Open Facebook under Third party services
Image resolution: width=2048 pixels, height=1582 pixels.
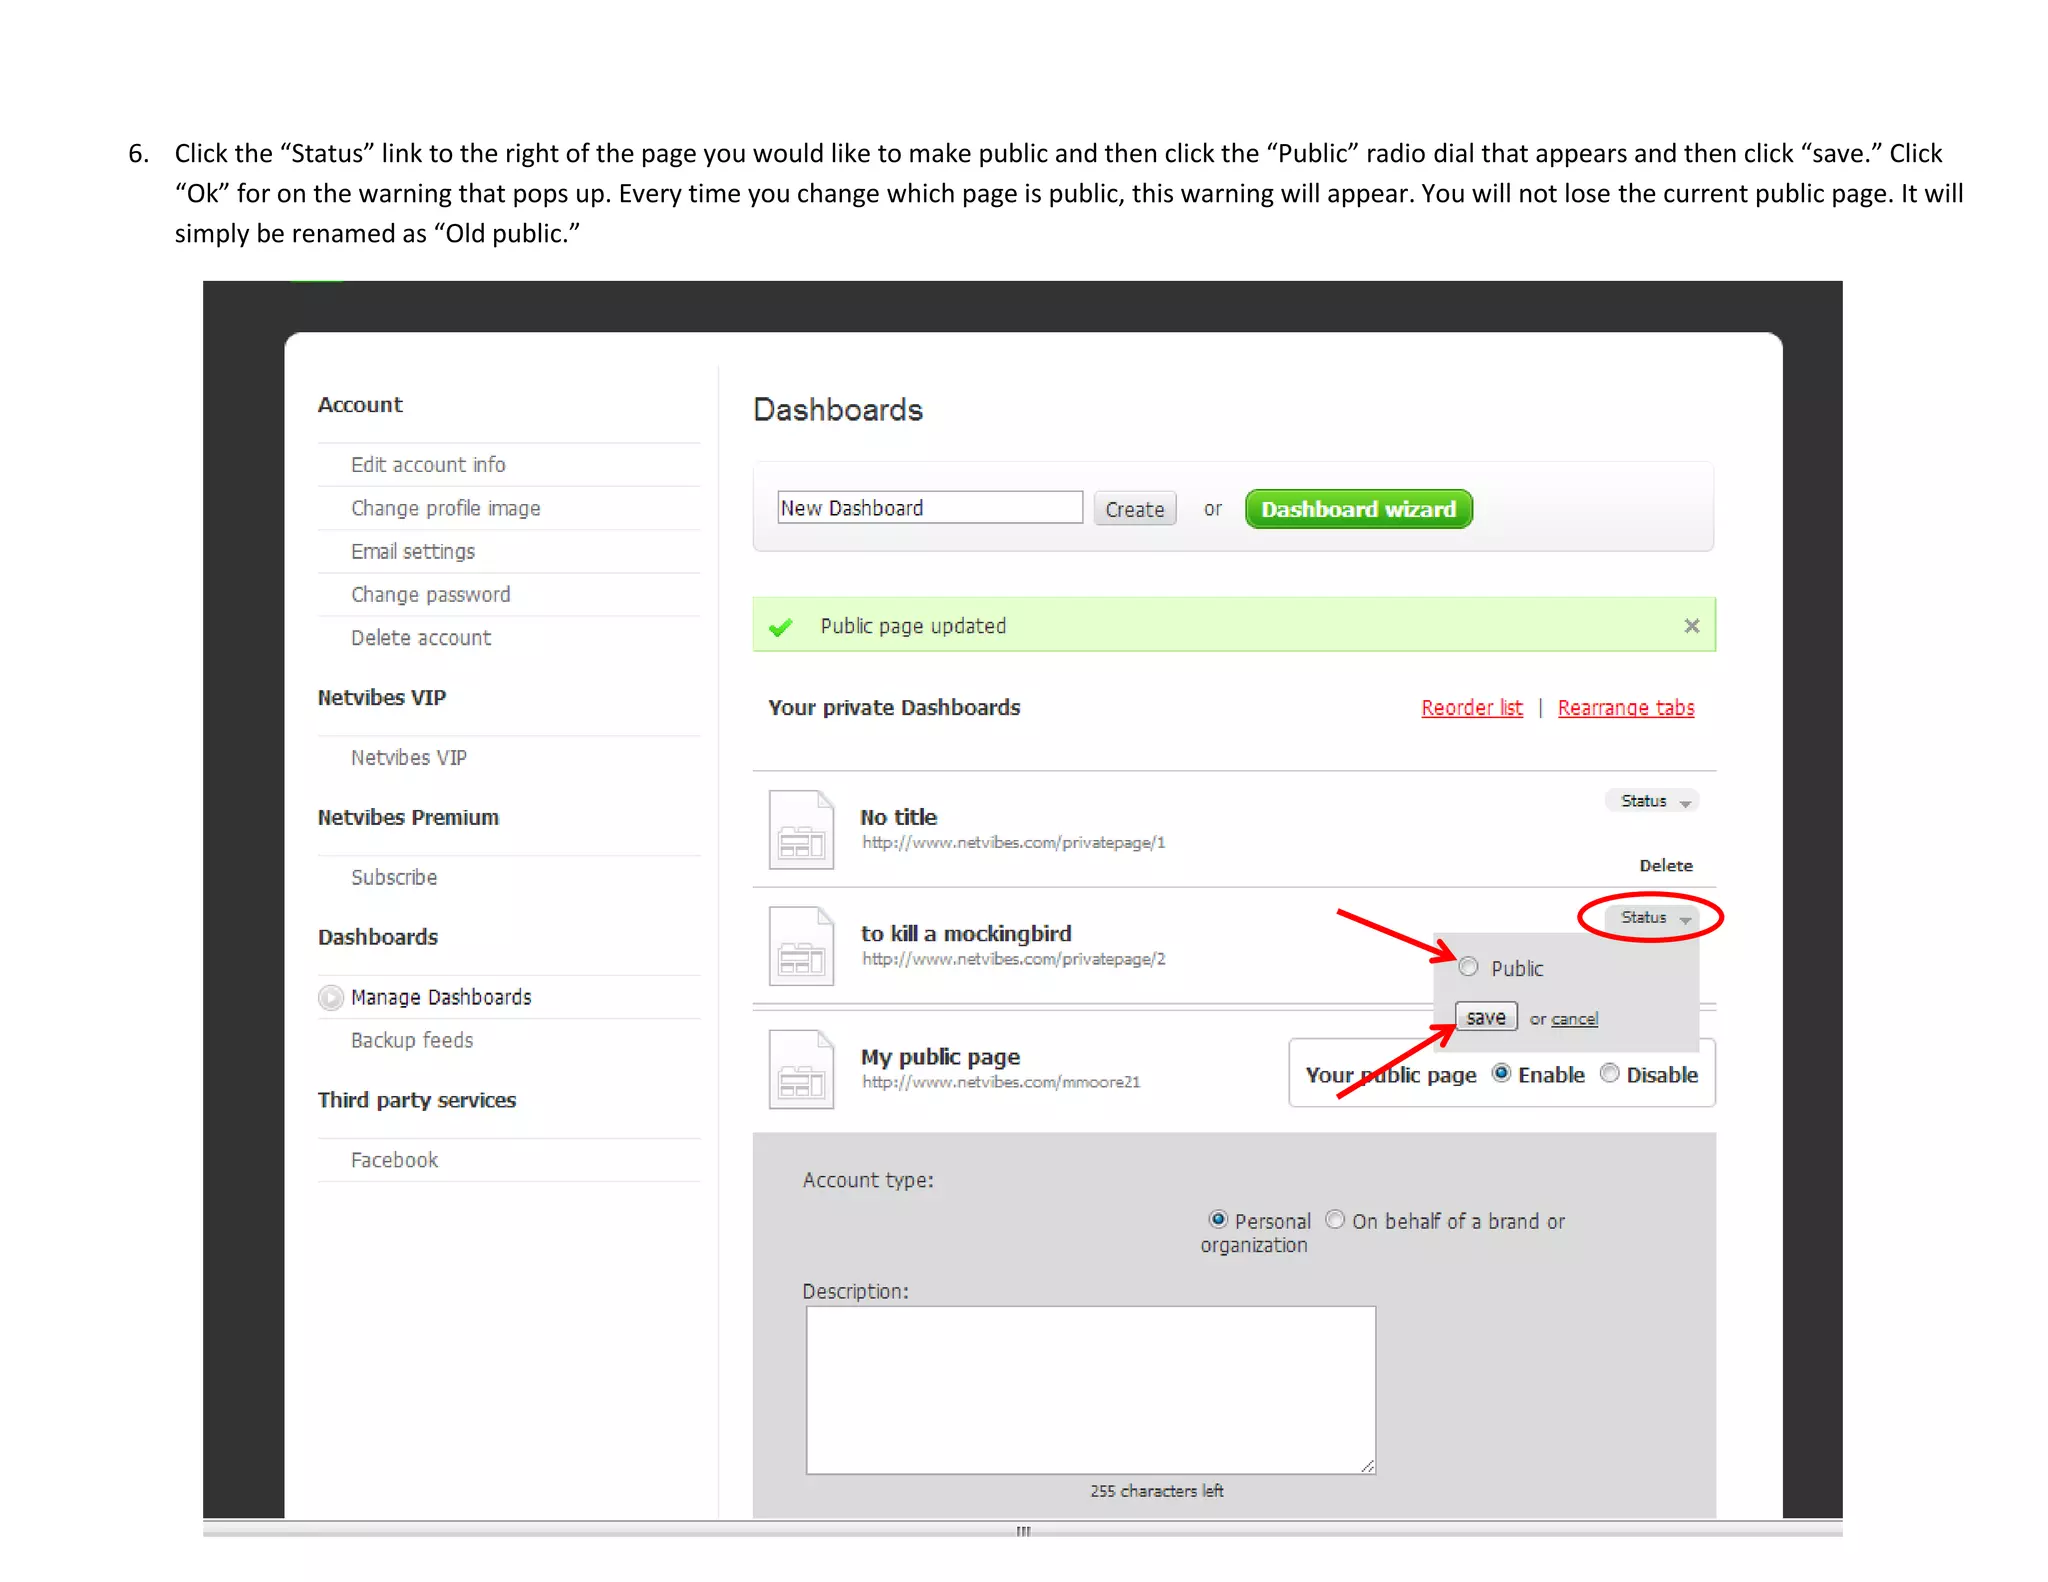point(394,1160)
